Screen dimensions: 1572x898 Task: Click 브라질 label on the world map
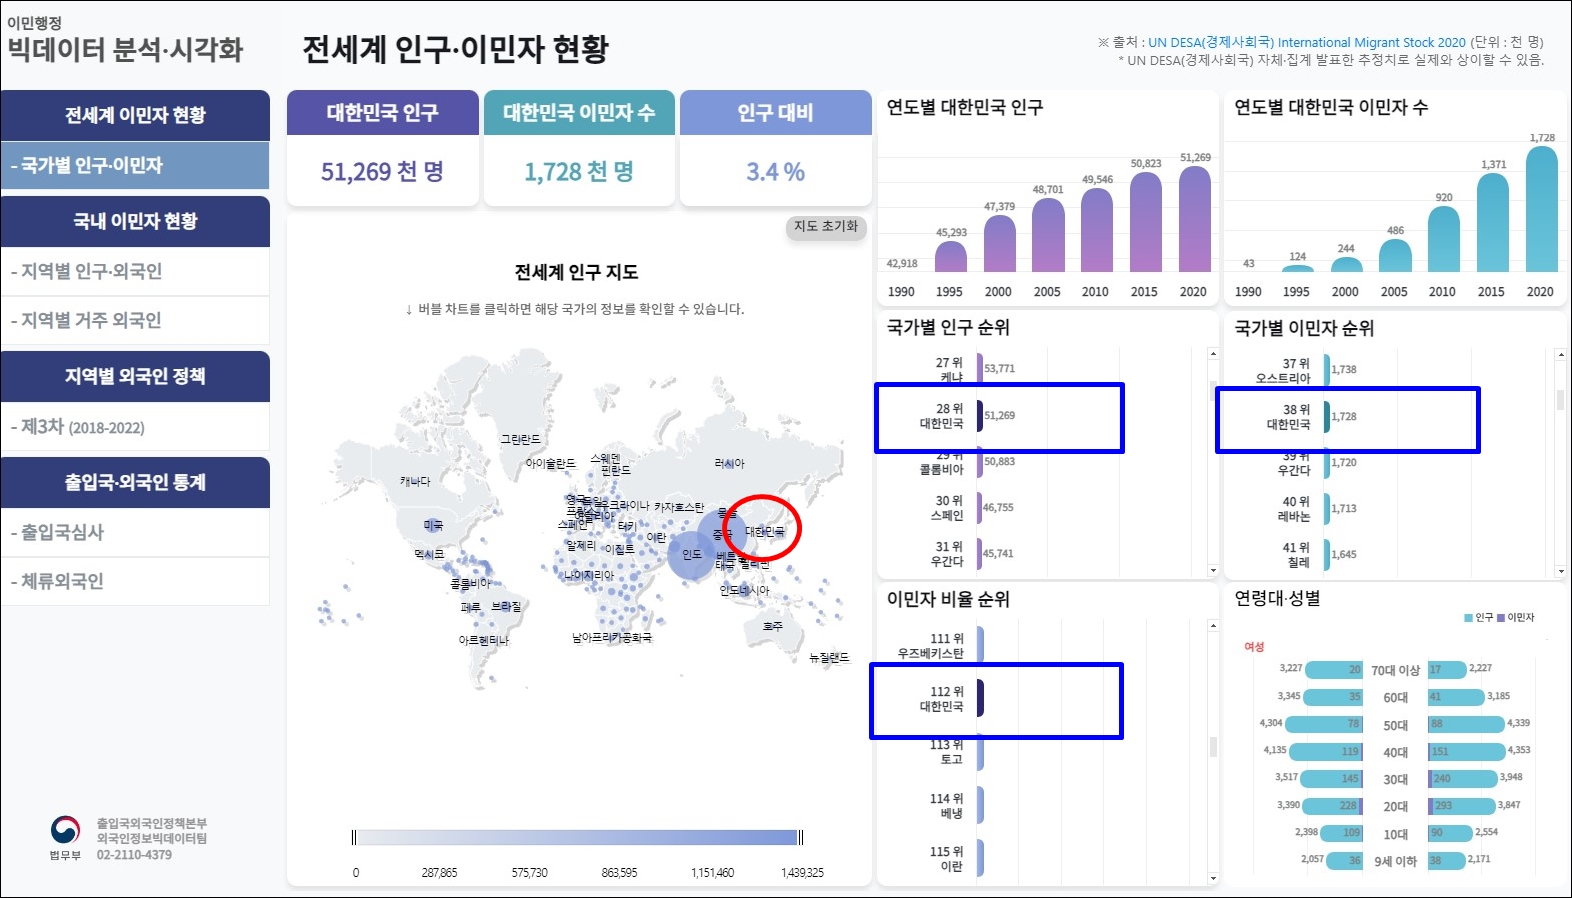point(506,607)
